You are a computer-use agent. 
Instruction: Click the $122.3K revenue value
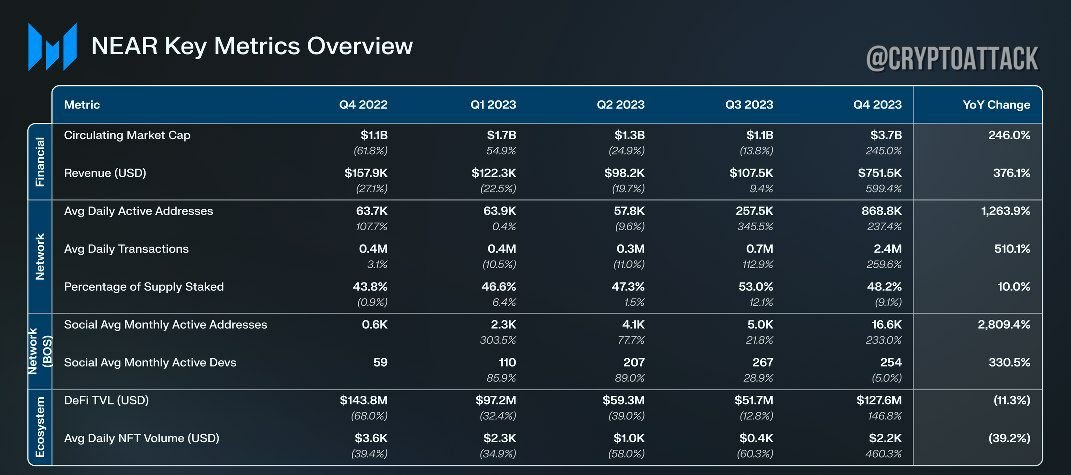click(x=494, y=174)
